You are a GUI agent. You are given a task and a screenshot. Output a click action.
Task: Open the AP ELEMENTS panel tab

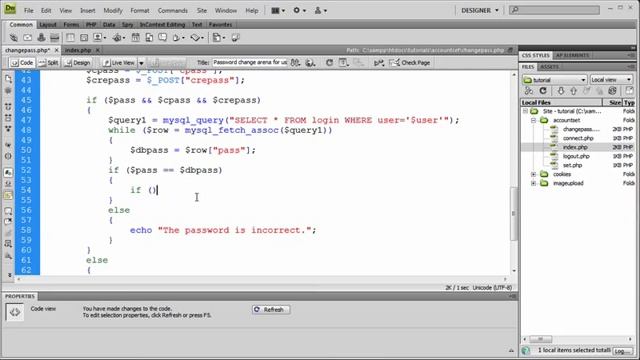(x=572, y=55)
